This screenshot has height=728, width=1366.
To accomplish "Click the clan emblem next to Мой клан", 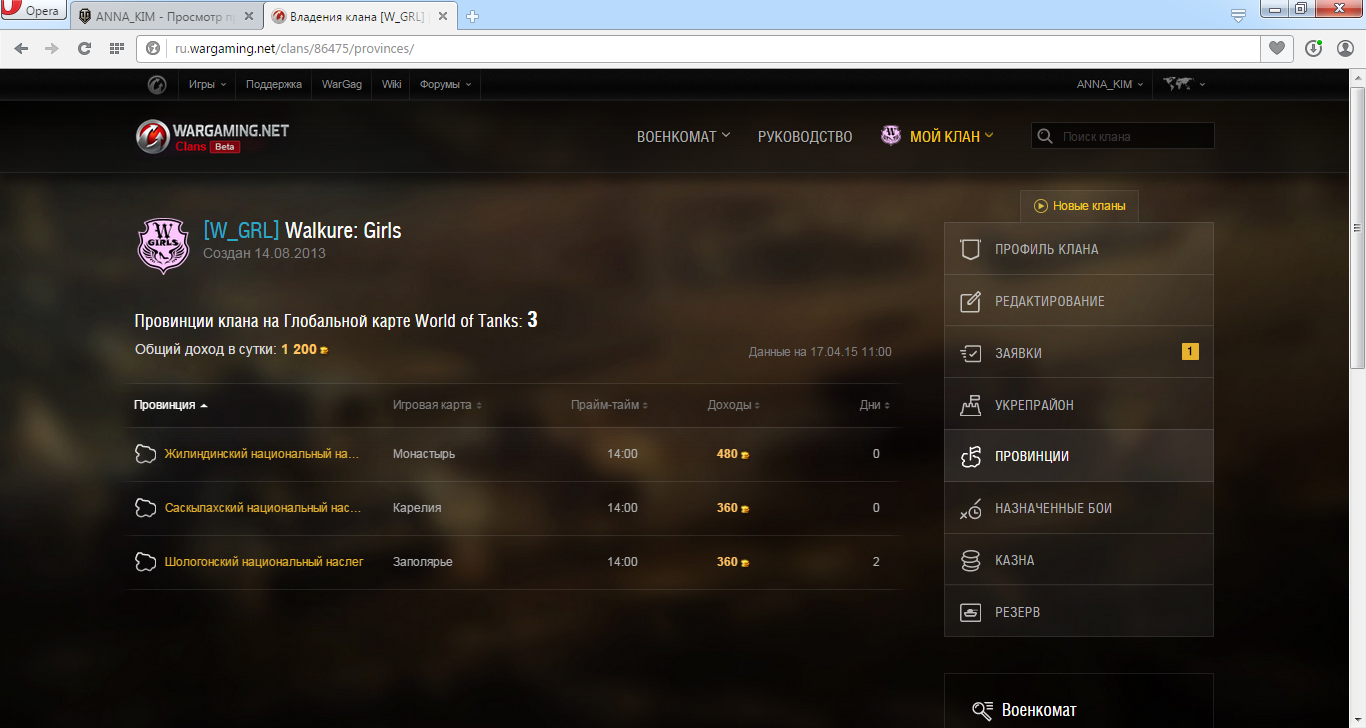I will (x=890, y=135).
